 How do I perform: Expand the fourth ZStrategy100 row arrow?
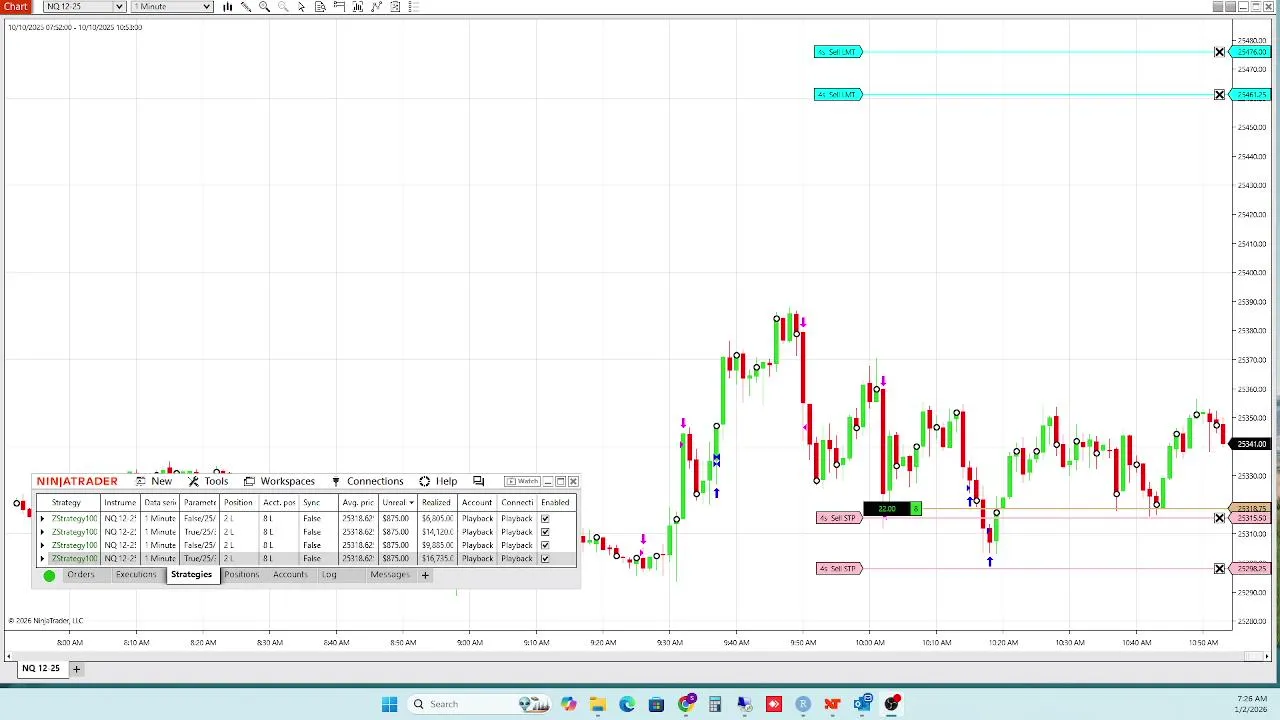pos(42,558)
